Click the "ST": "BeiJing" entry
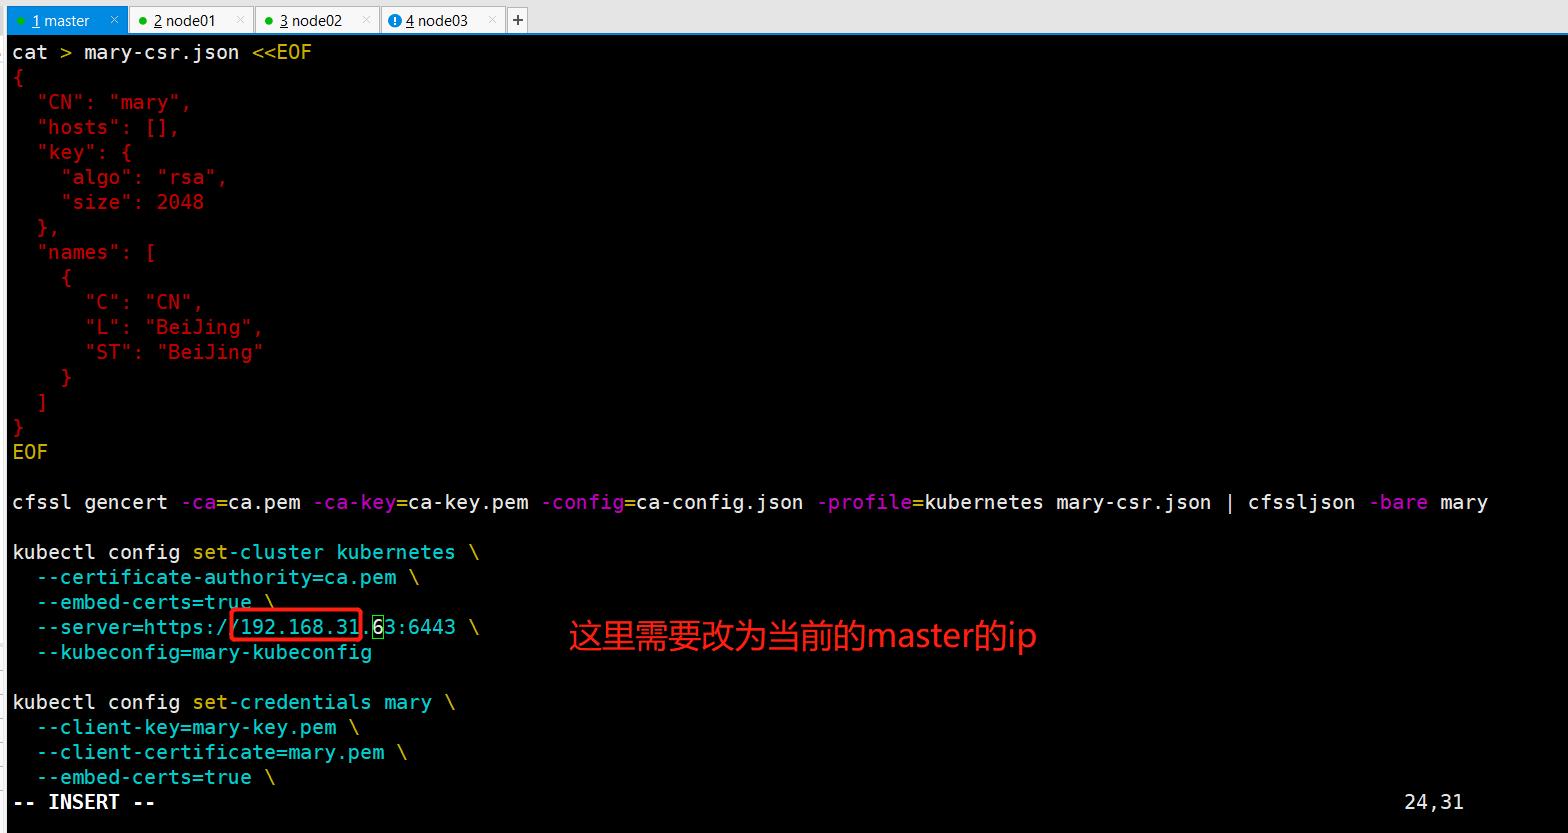Viewport: 1568px width, 833px height. (x=174, y=352)
